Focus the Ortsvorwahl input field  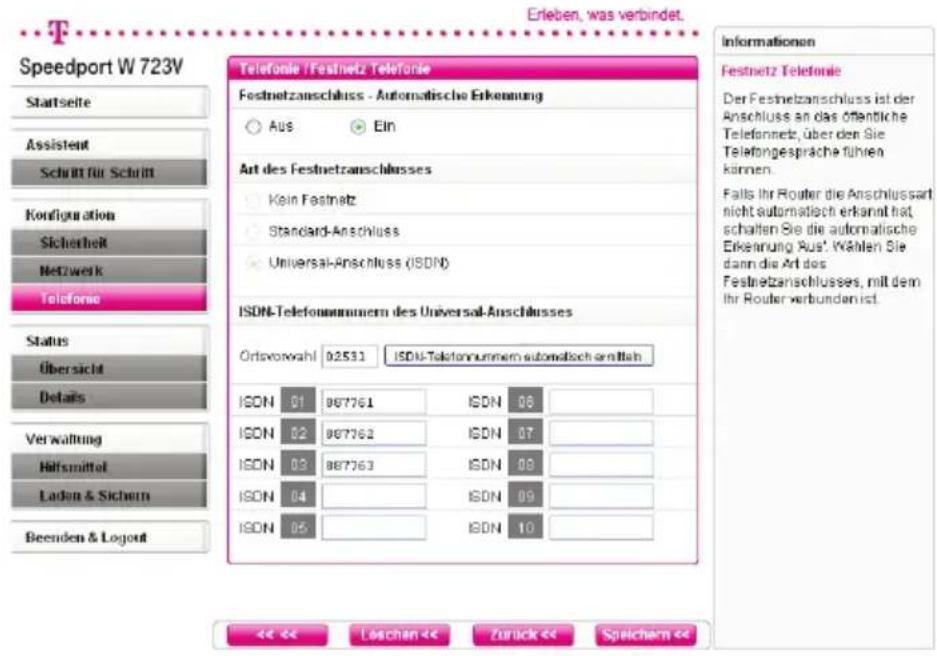point(350,357)
